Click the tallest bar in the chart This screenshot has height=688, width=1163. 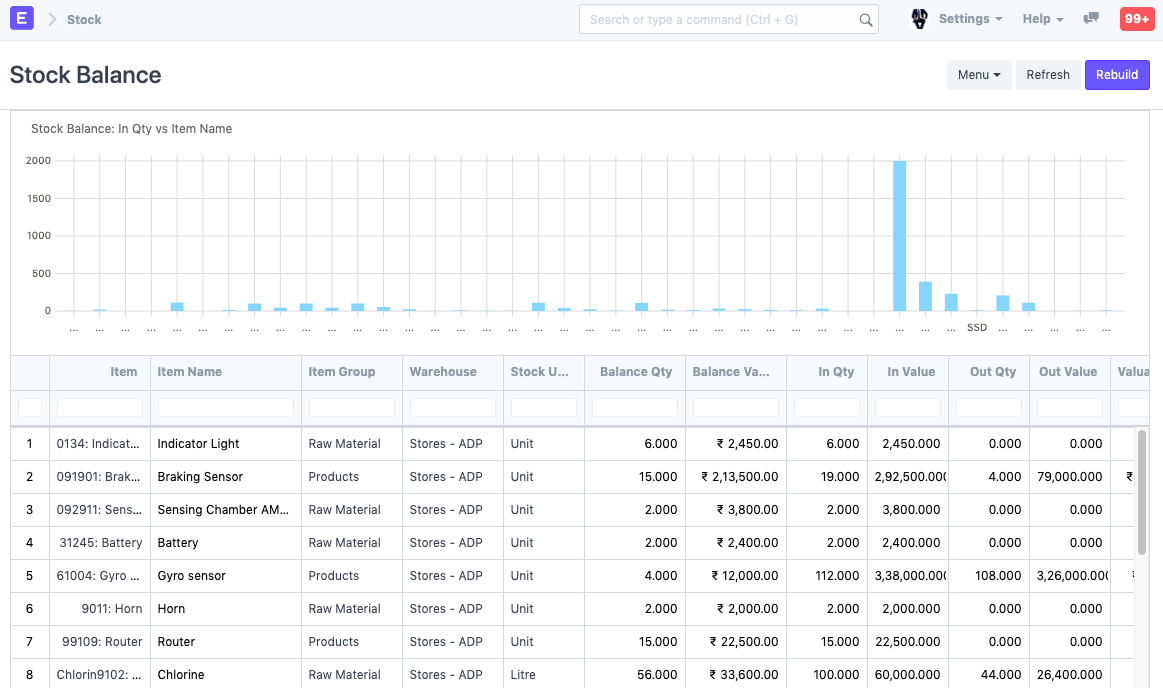click(x=899, y=236)
